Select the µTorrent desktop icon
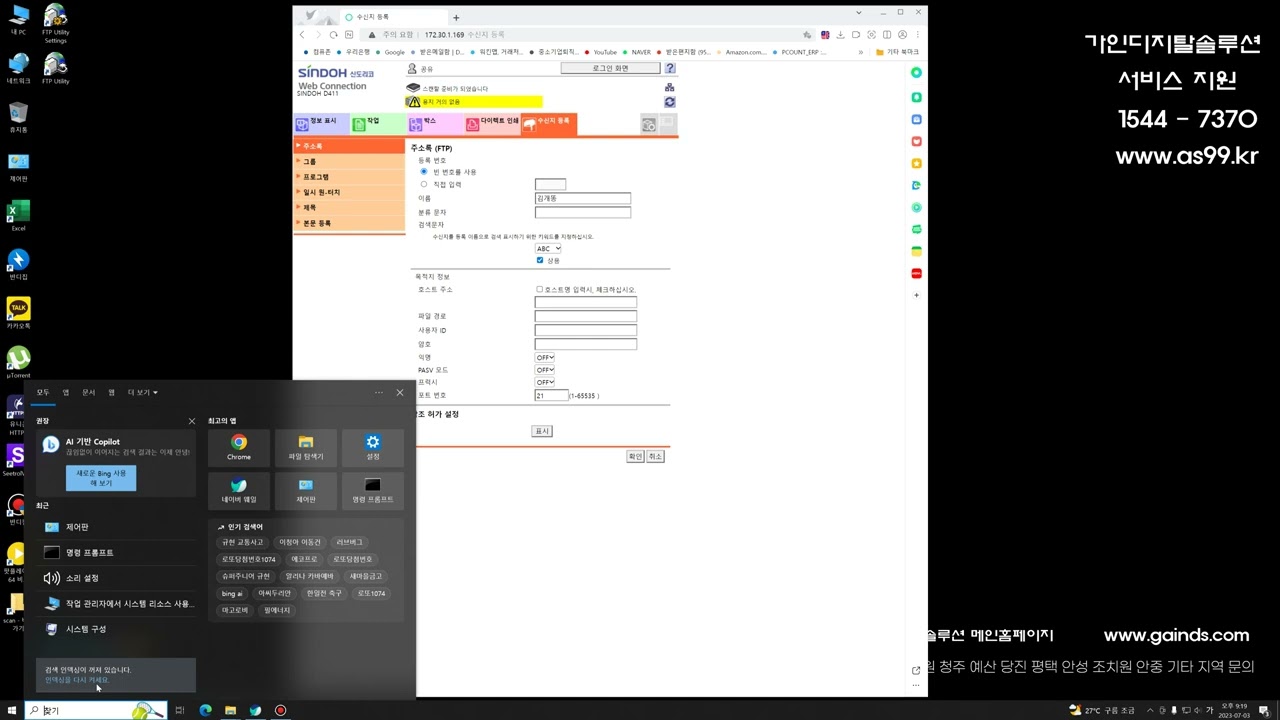The width and height of the screenshot is (1280, 720). click(18, 362)
